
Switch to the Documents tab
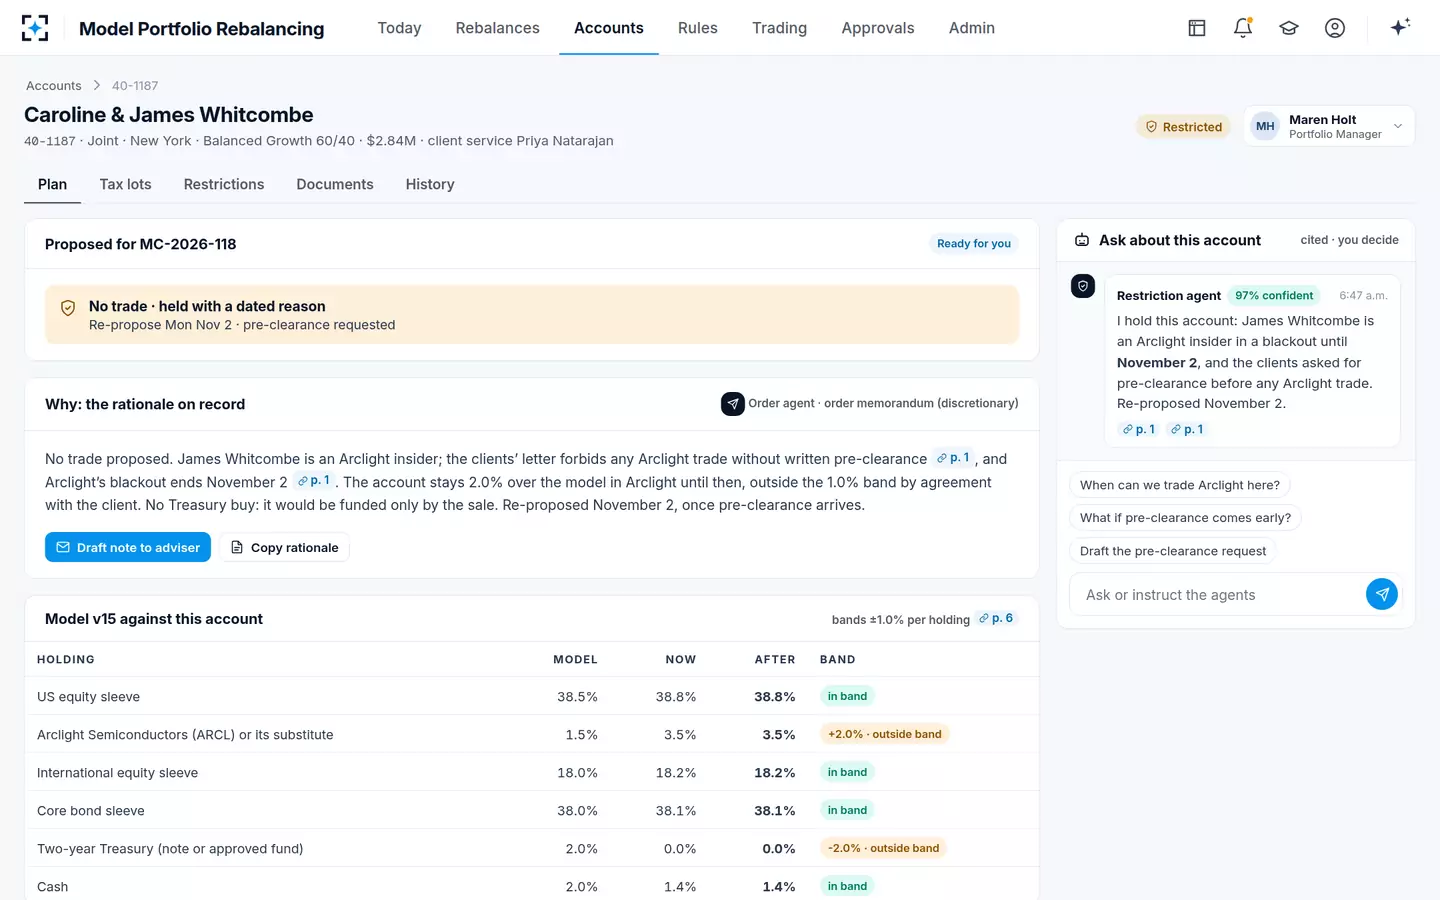point(334,184)
